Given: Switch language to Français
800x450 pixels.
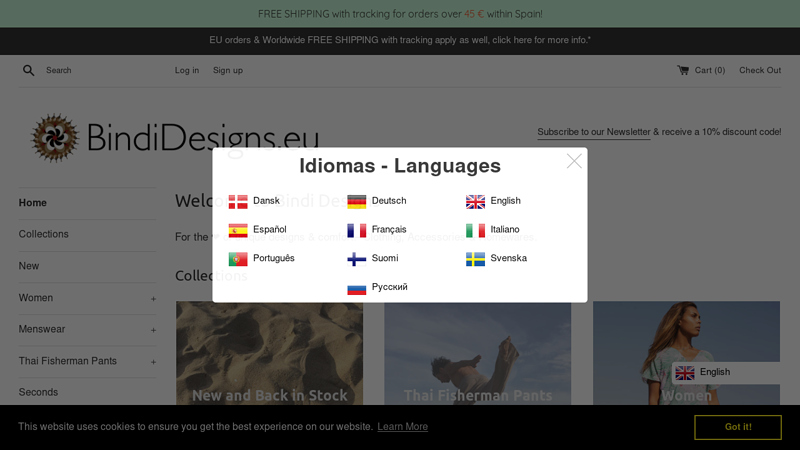Looking at the screenshot, I should 389,230.
